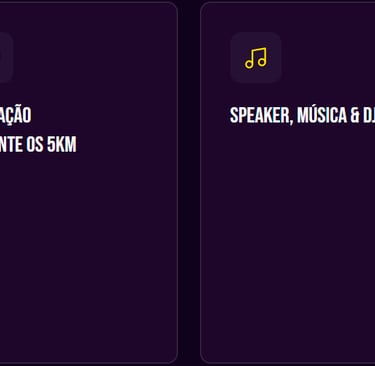Click the left border of the Speaker card
This screenshot has height=366, width=375.
coord(201,183)
